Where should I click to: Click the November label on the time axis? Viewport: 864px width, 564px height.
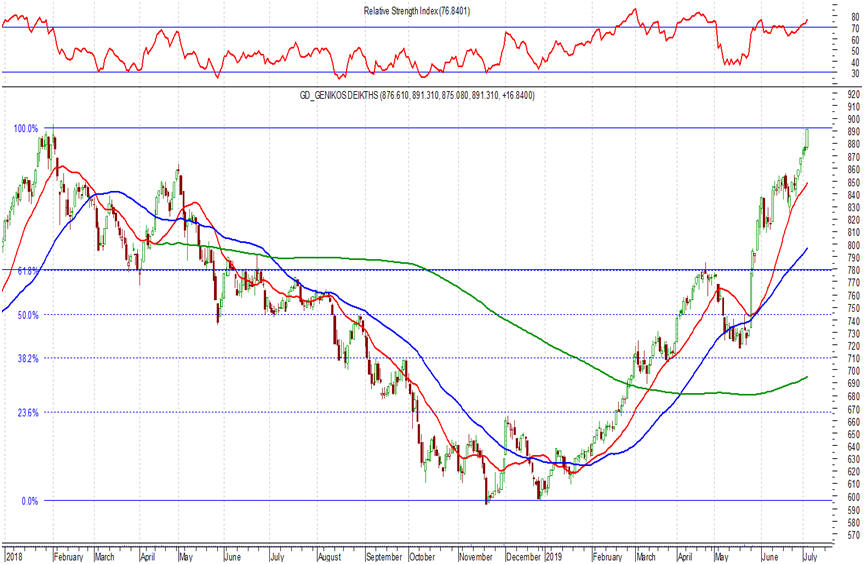476,557
